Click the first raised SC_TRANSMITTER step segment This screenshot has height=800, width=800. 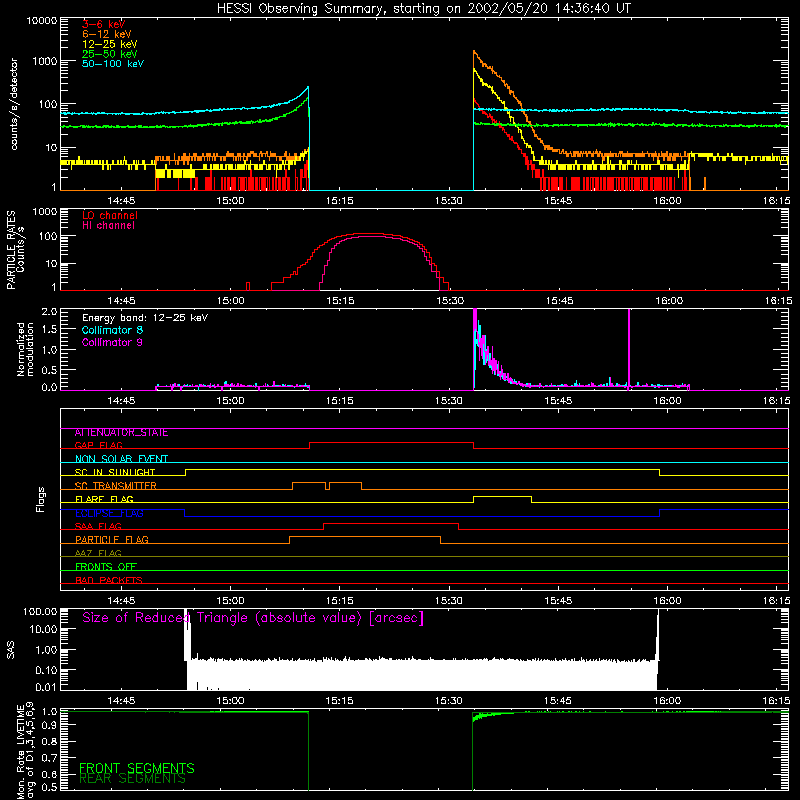tap(309, 483)
